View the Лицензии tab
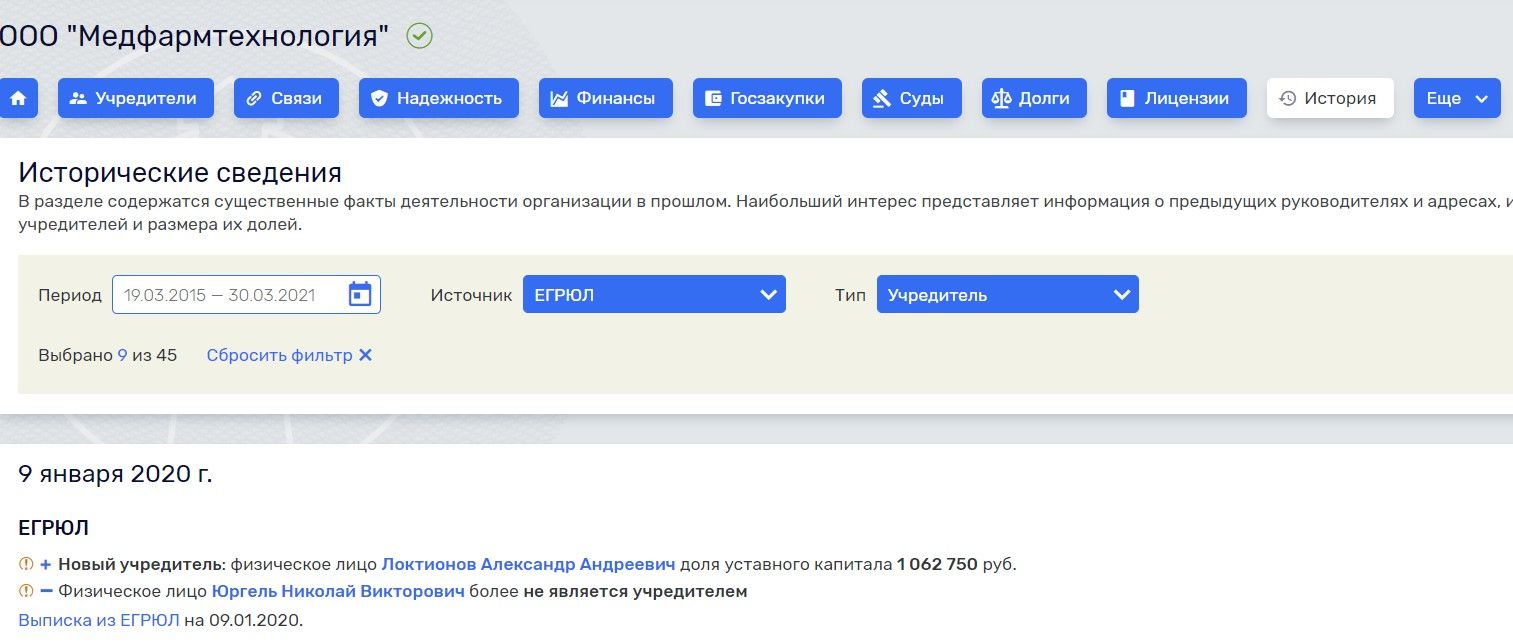Viewport: 1513px width, 644px height. click(1177, 98)
